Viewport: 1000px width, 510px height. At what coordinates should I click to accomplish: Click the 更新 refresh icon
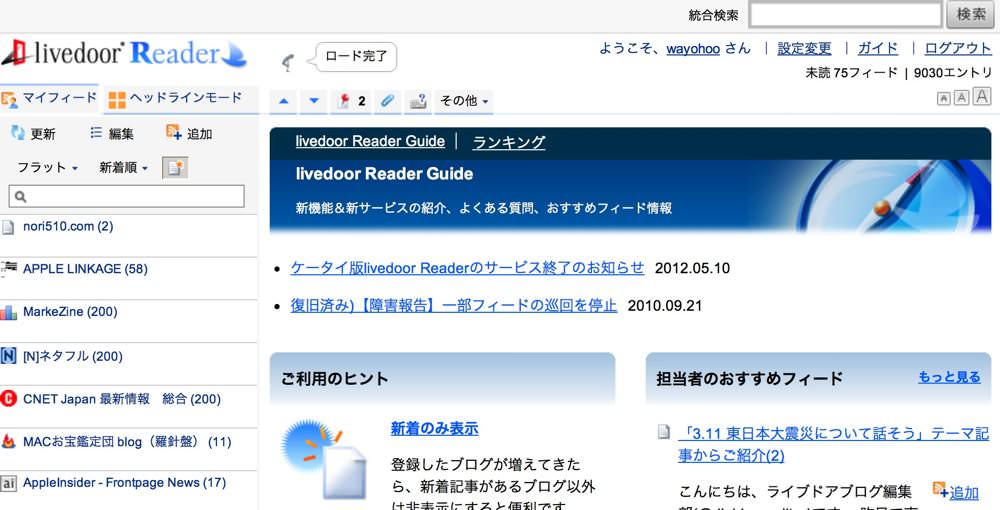point(18,132)
